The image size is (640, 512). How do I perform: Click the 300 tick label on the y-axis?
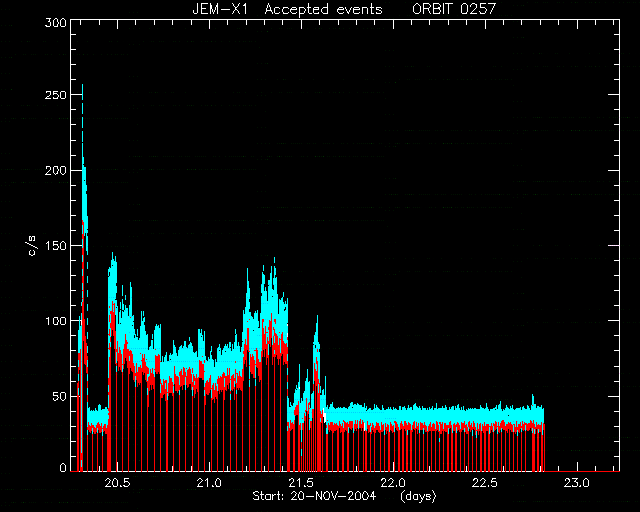pyautogui.click(x=56, y=23)
